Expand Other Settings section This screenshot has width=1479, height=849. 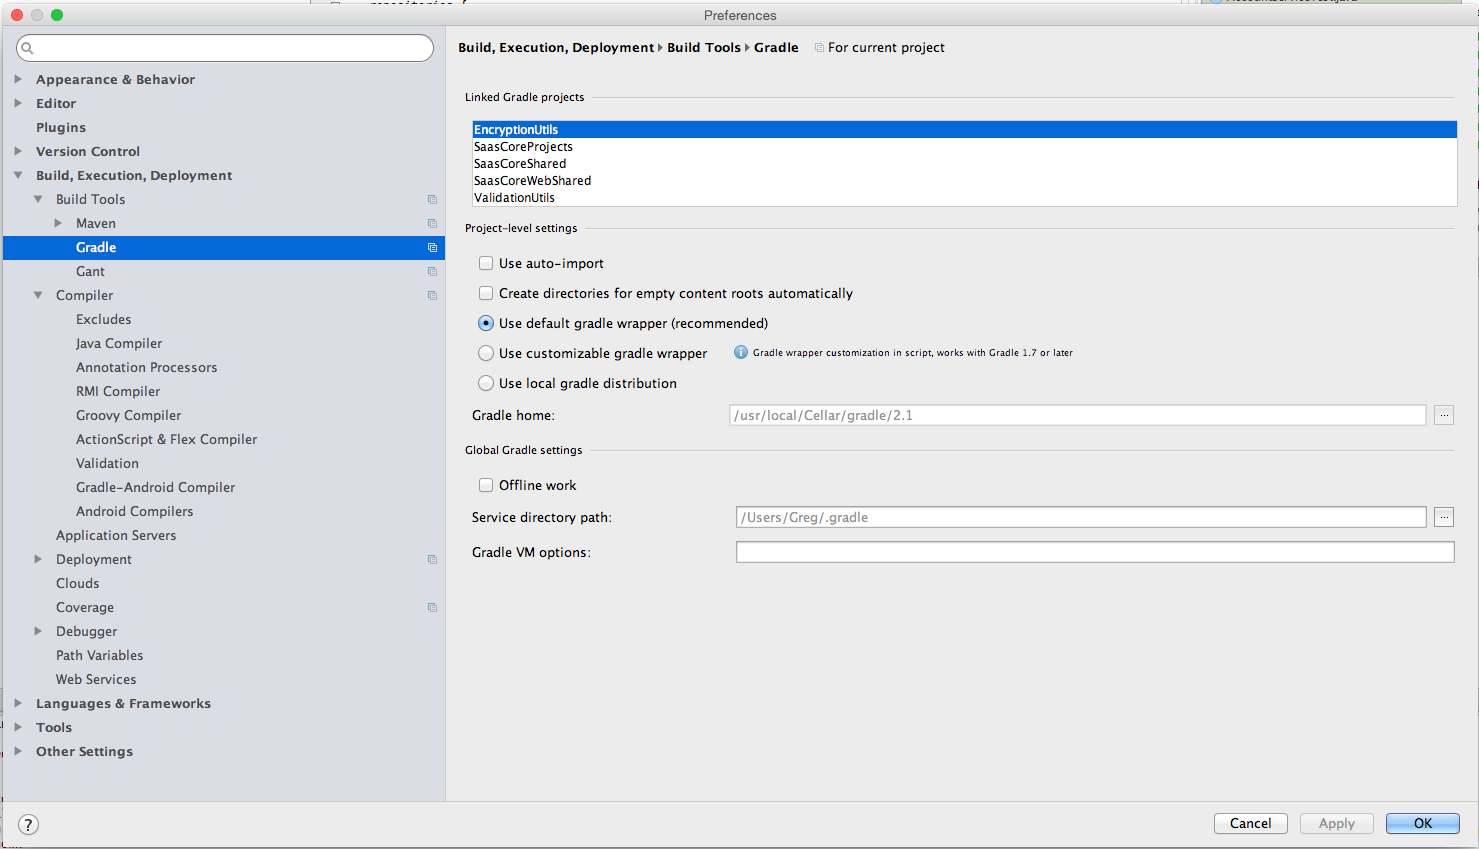18,751
